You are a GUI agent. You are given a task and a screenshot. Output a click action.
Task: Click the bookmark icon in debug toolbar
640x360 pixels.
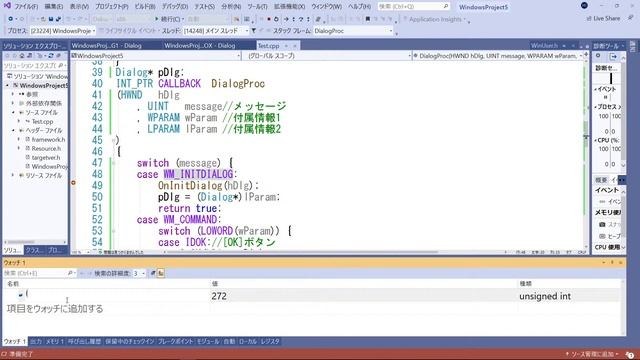coord(368,19)
